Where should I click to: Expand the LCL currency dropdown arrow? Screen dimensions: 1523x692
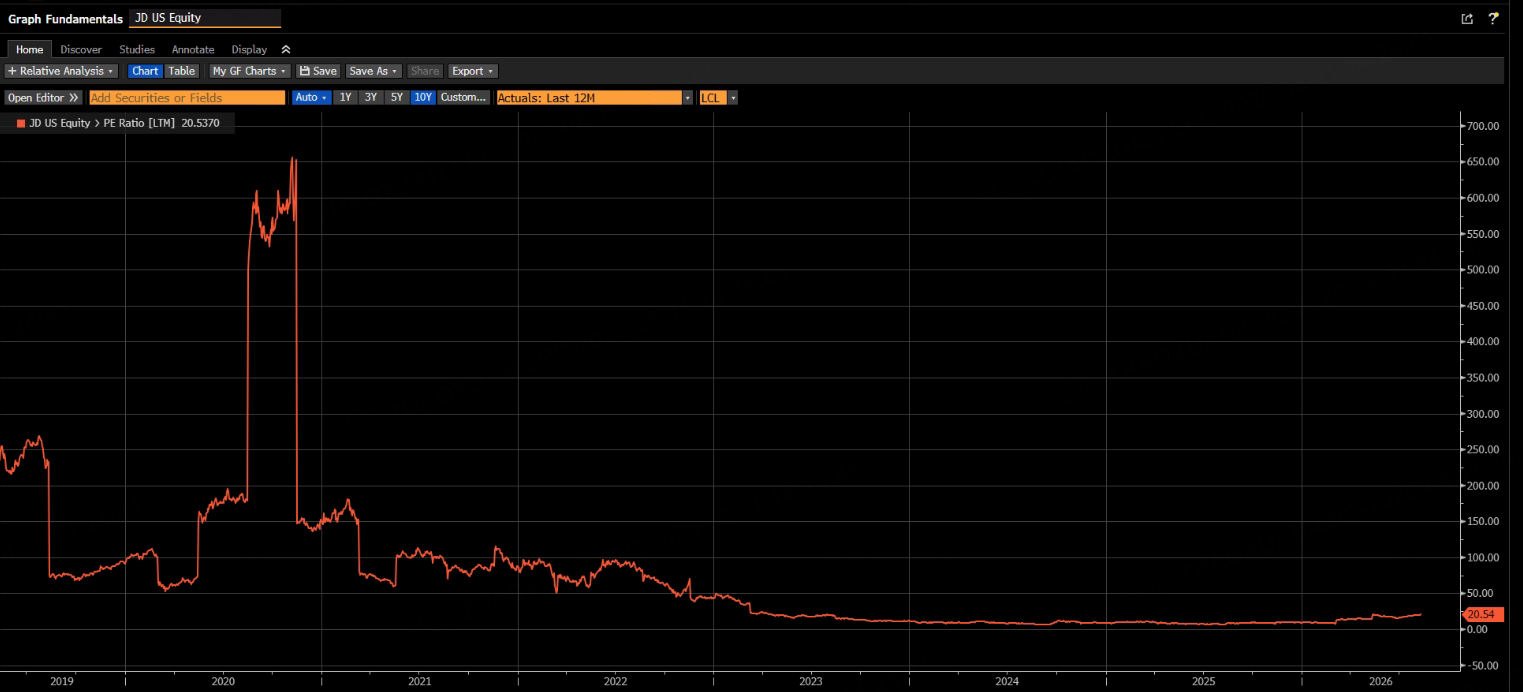733,97
